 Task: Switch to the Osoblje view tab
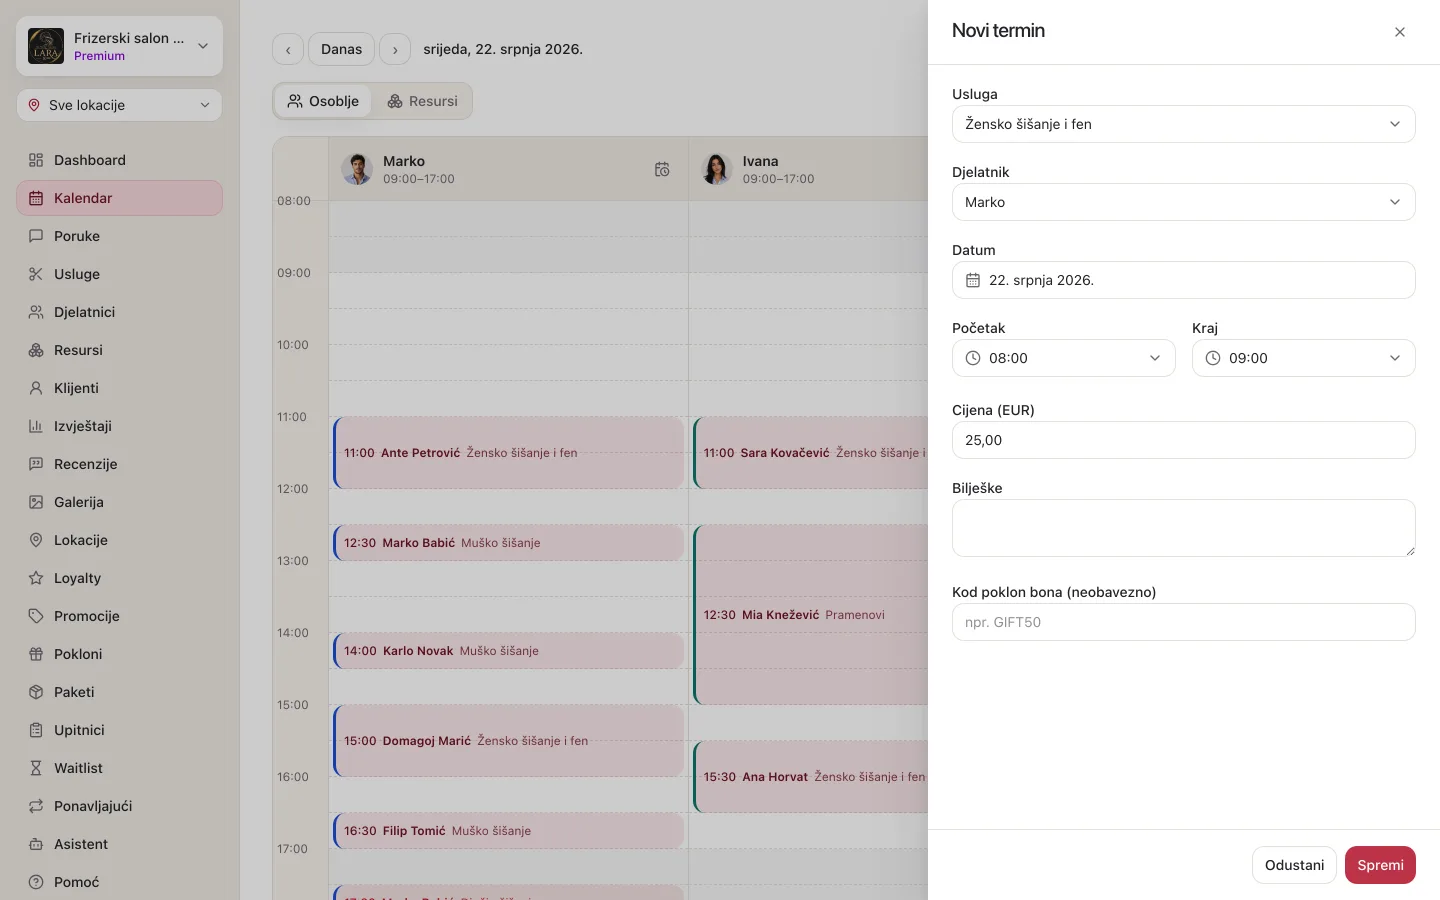pos(323,101)
